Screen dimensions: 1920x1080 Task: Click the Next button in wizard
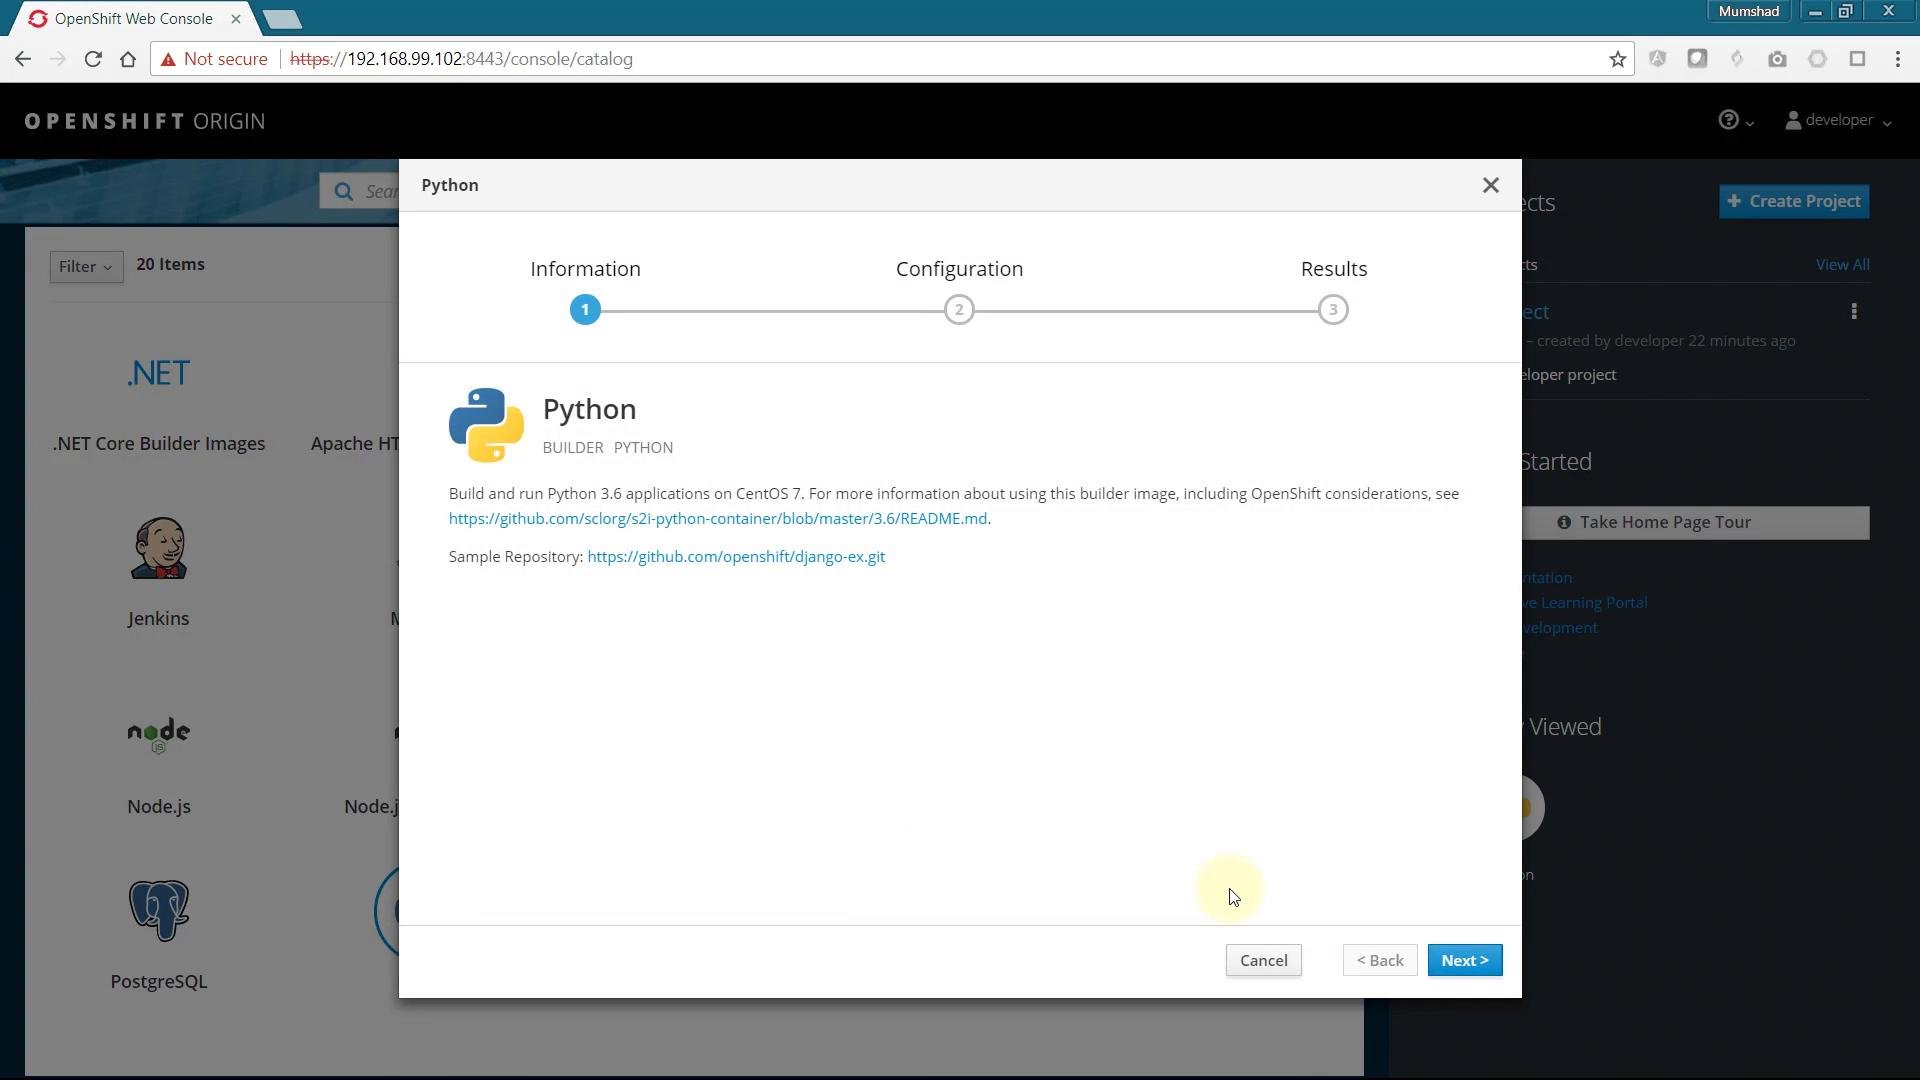[1464, 960]
